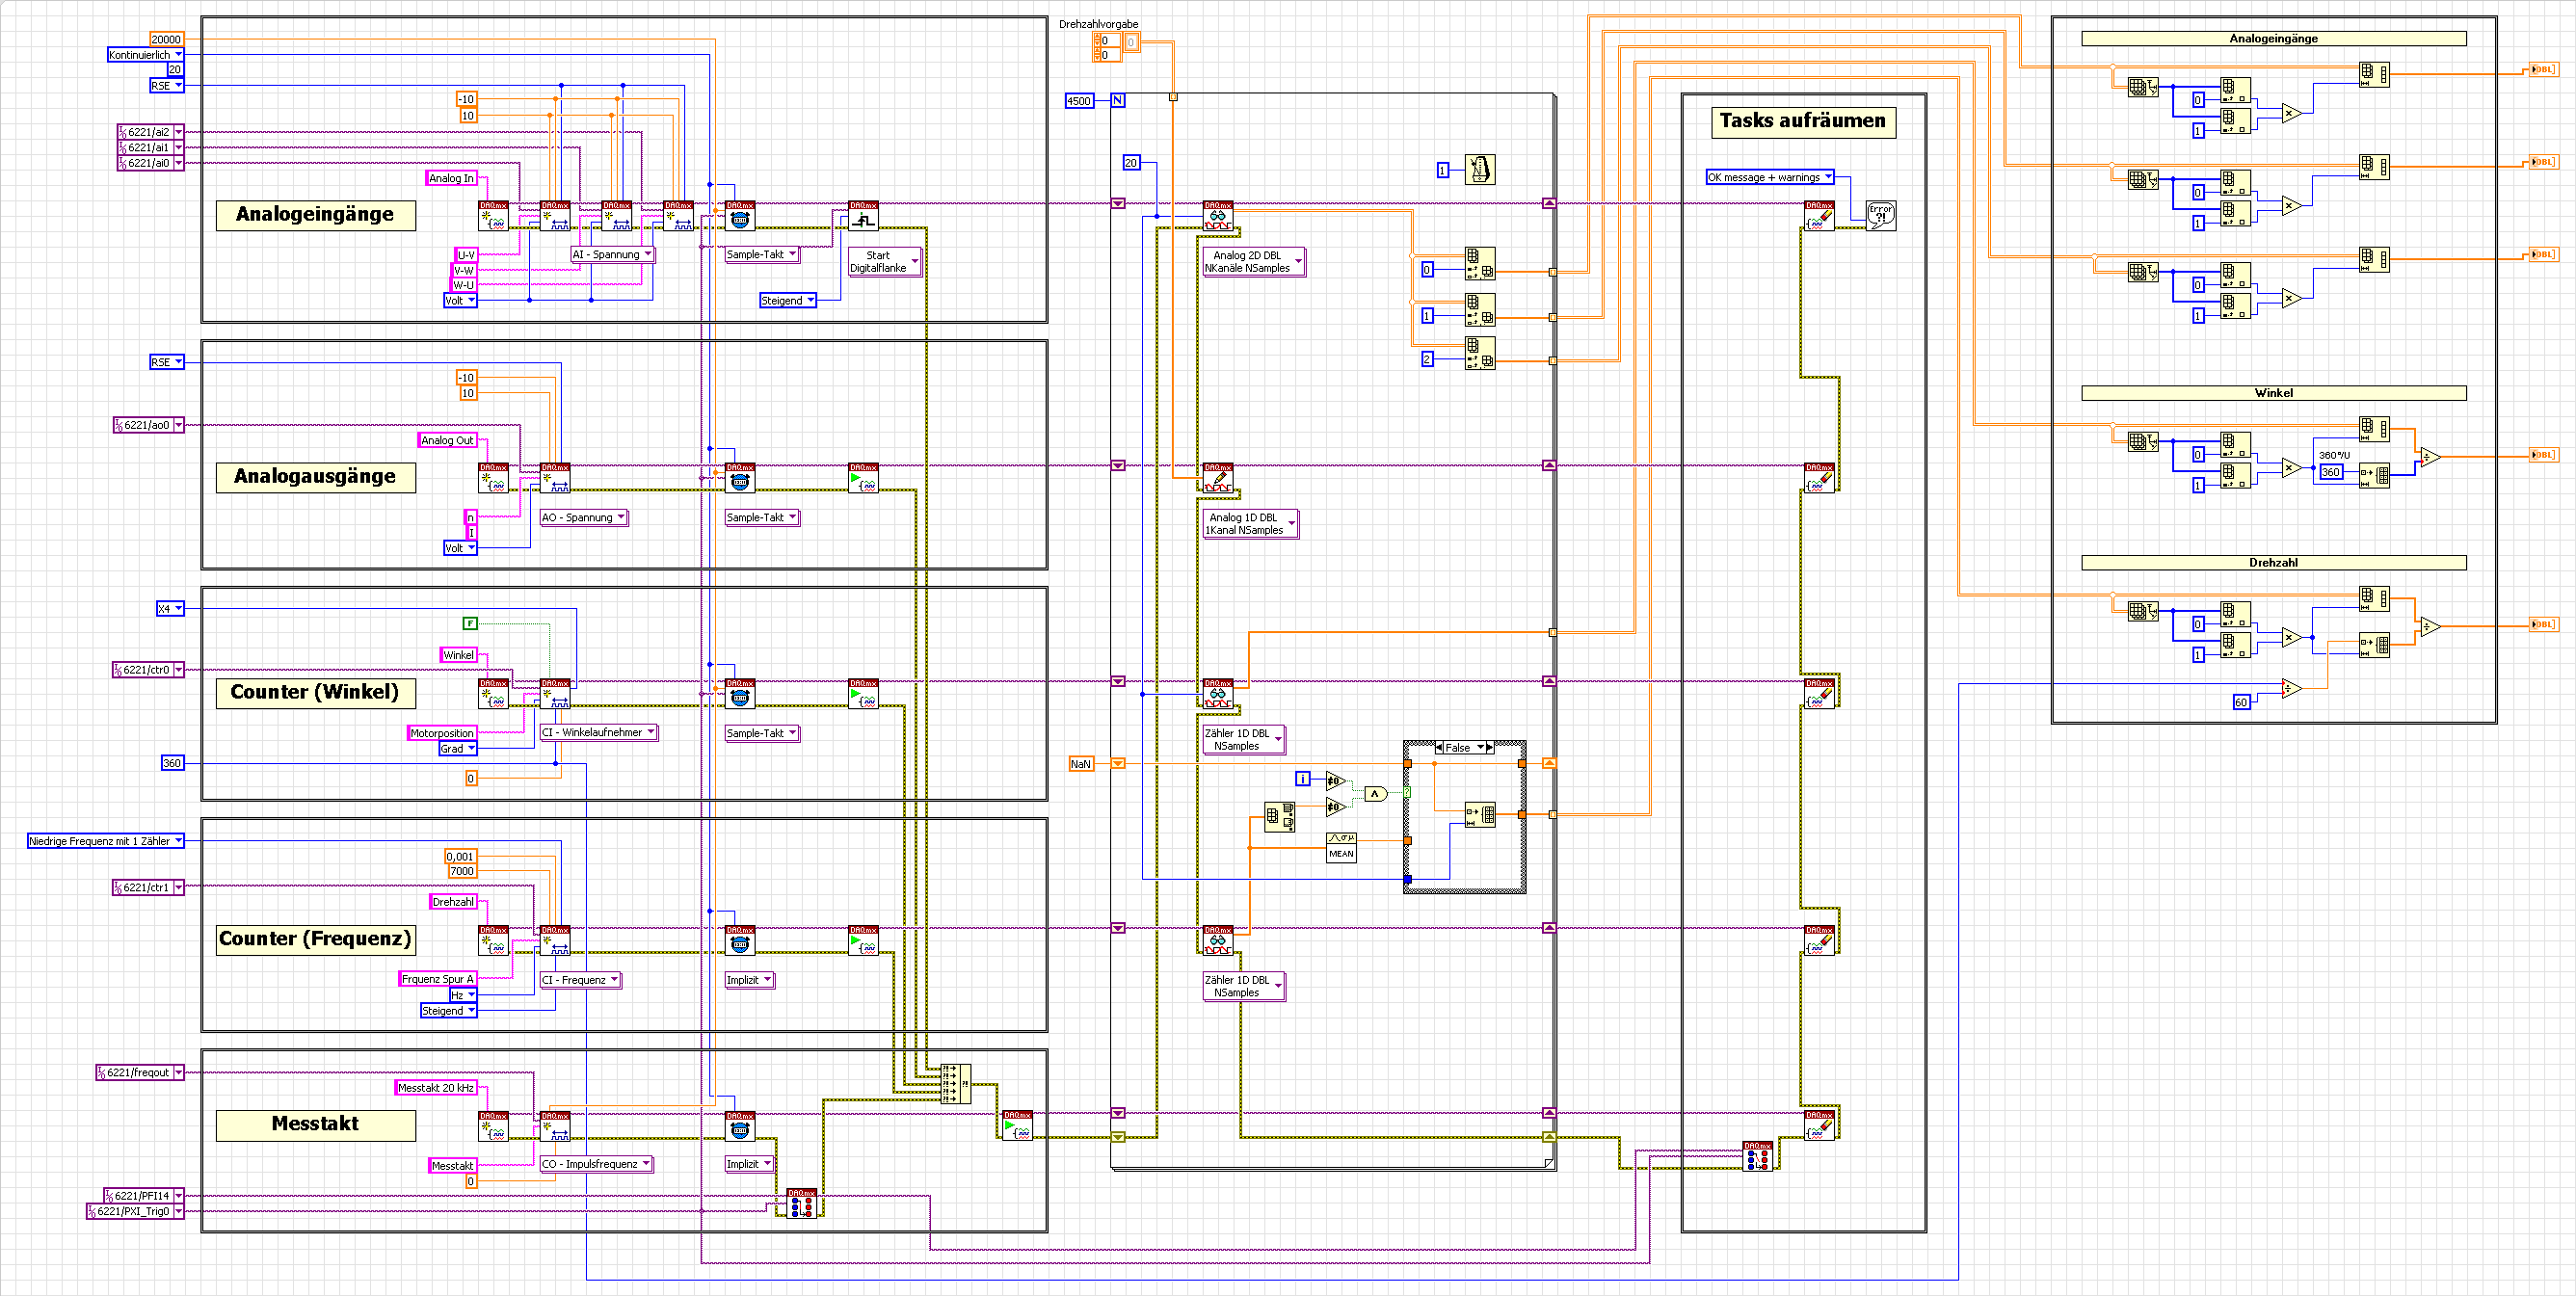Click the Simple Error Handler icon
This screenshot has height=1296, width=2576.
point(1880,215)
